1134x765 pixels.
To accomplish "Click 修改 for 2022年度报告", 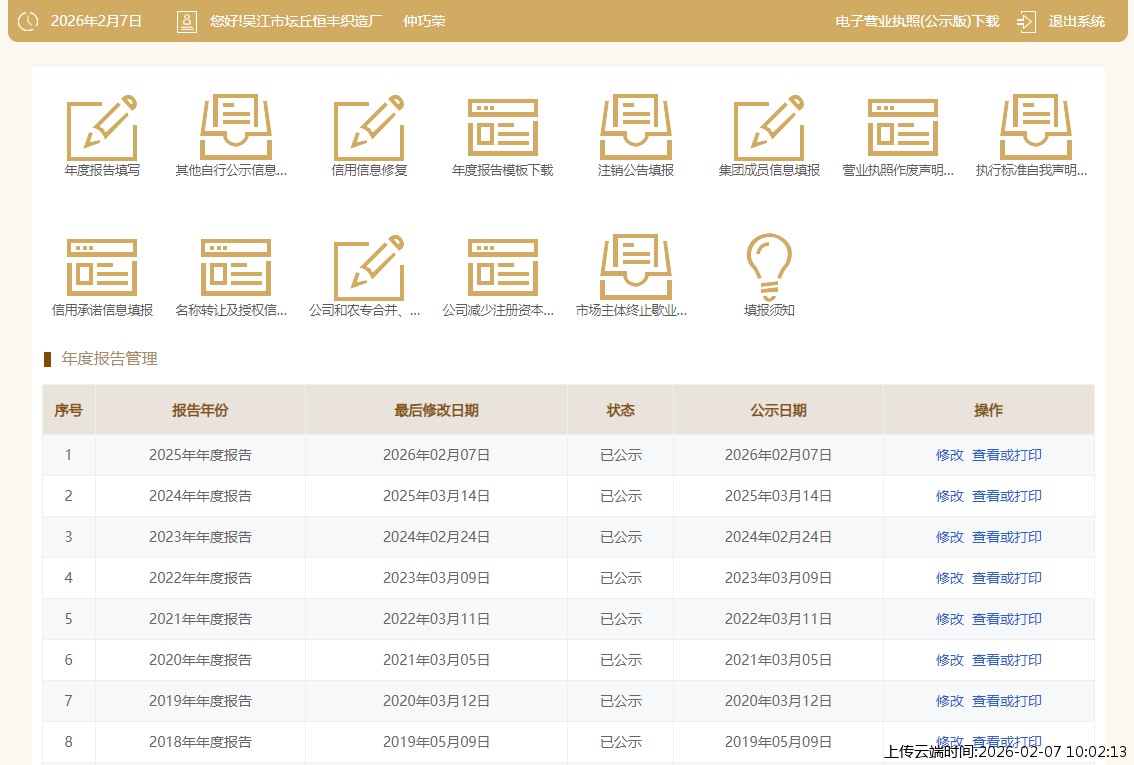I will 949,578.
